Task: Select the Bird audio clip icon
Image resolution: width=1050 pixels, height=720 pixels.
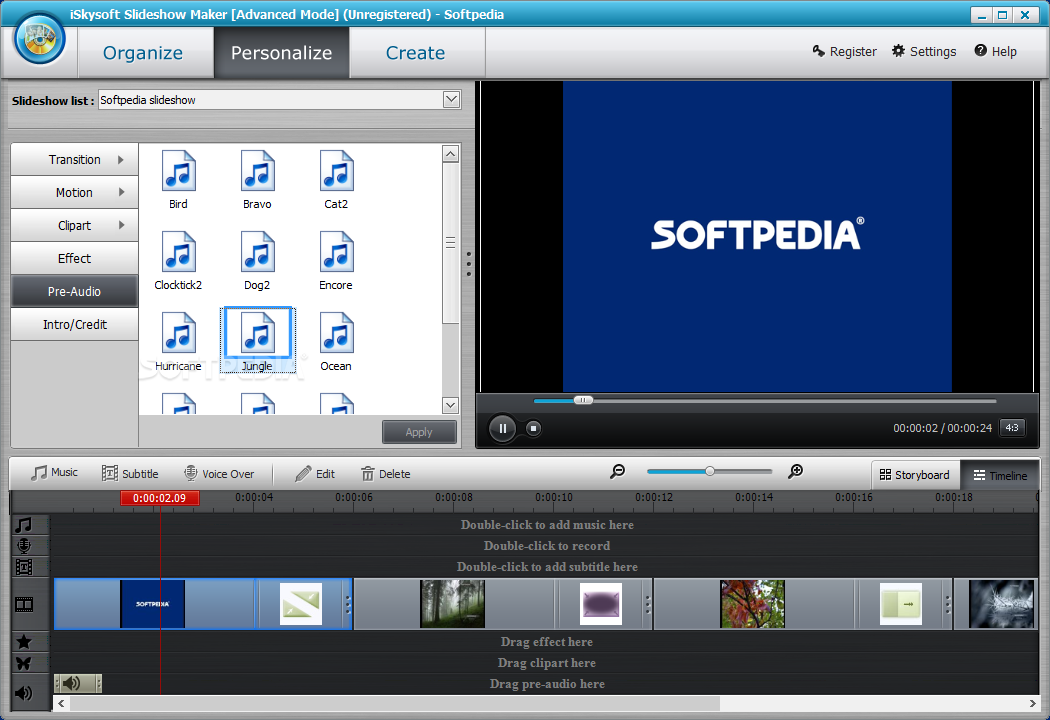Action: click(178, 171)
